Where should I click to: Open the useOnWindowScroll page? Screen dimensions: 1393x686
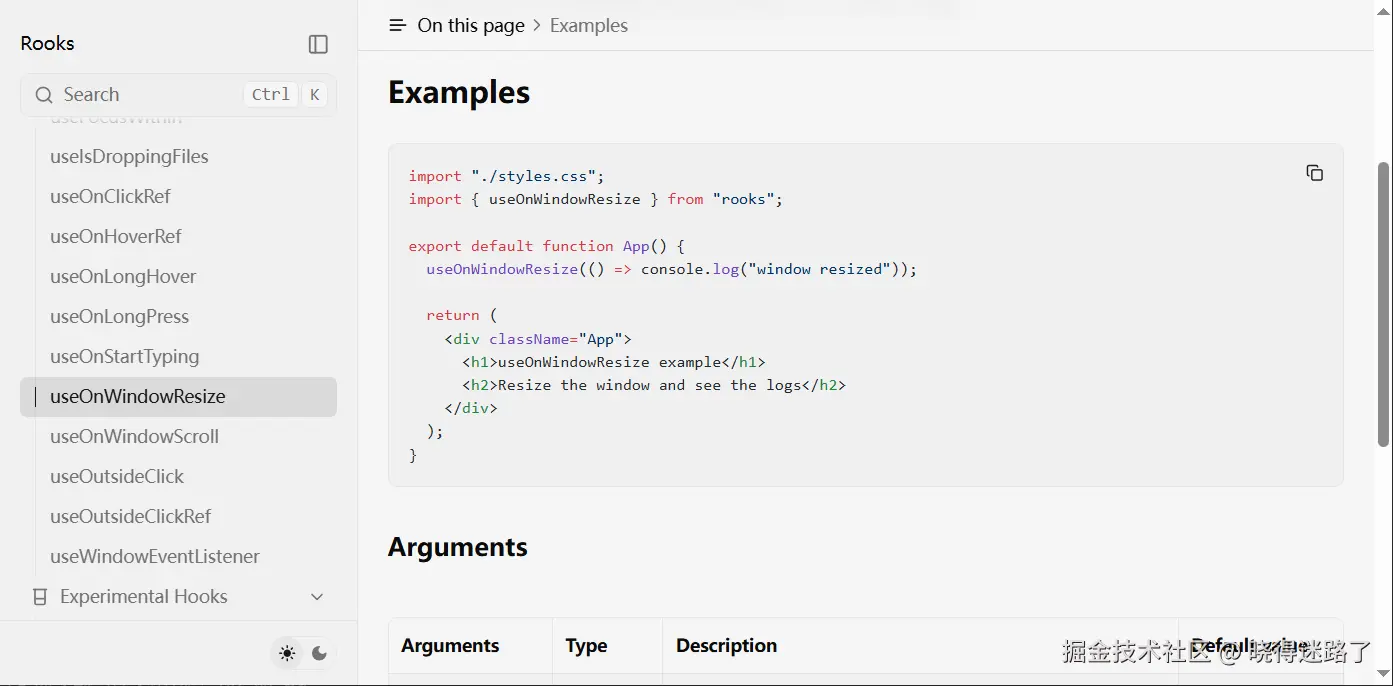134,437
